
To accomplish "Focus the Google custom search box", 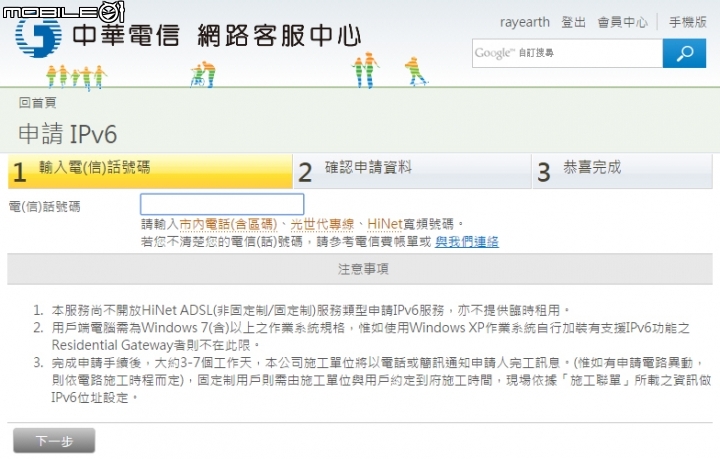I will click(568, 53).
